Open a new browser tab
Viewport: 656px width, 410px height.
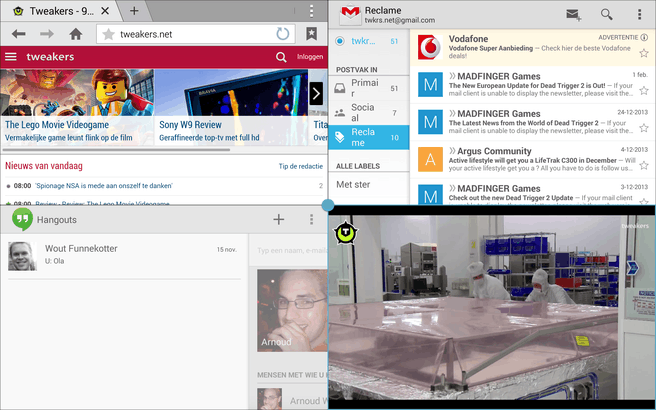click(x=134, y=11)
